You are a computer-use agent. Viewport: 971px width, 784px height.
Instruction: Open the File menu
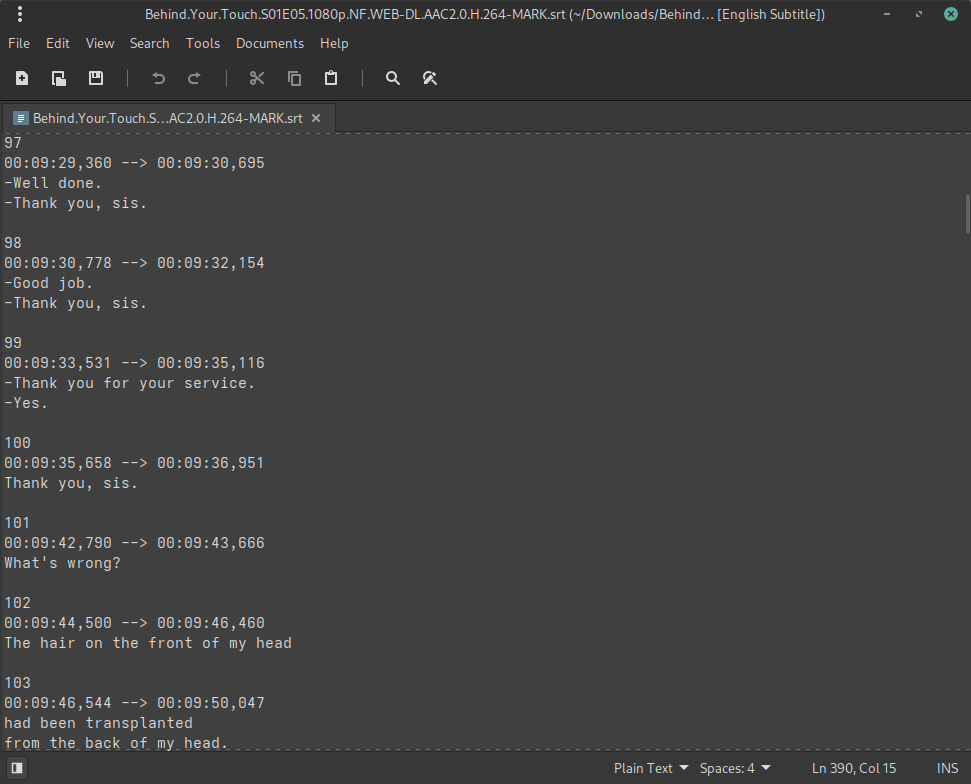pos(19,43)
